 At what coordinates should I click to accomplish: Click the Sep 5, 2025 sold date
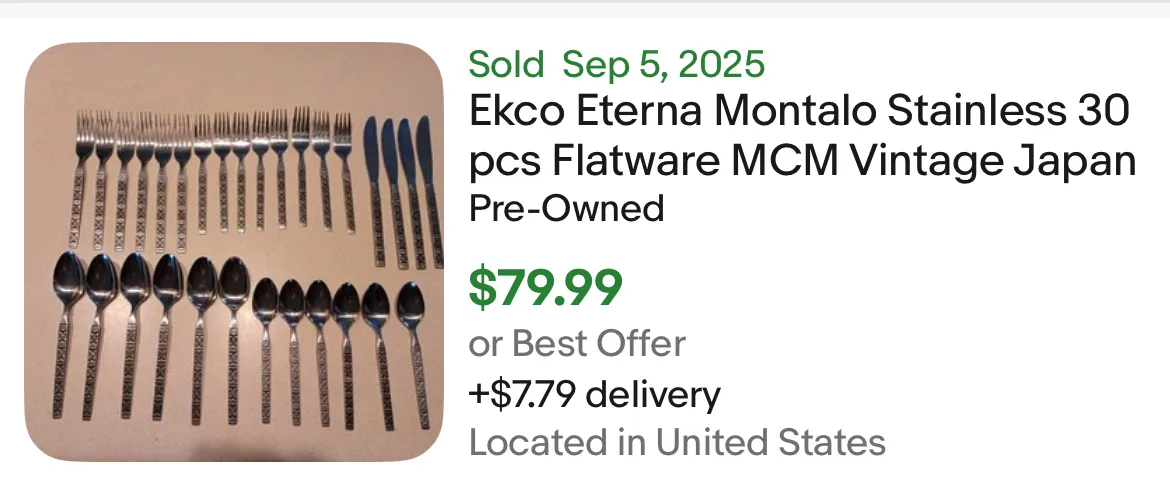click(x=663, y=64)
